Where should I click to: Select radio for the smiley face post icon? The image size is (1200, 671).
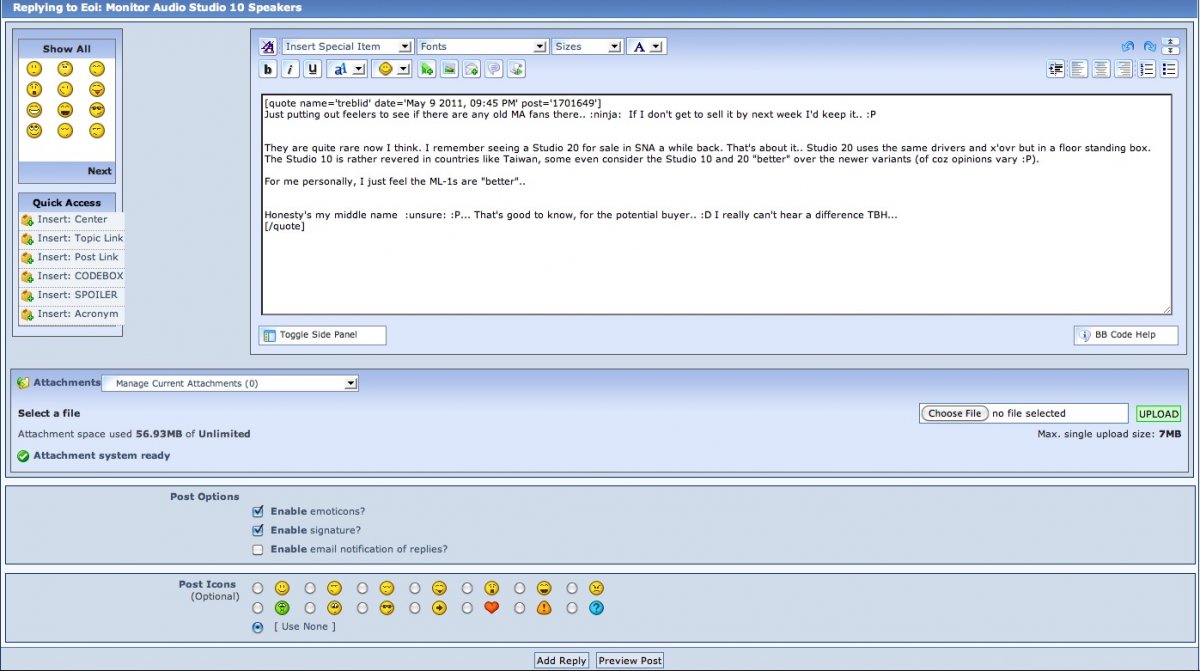(258, 588)
